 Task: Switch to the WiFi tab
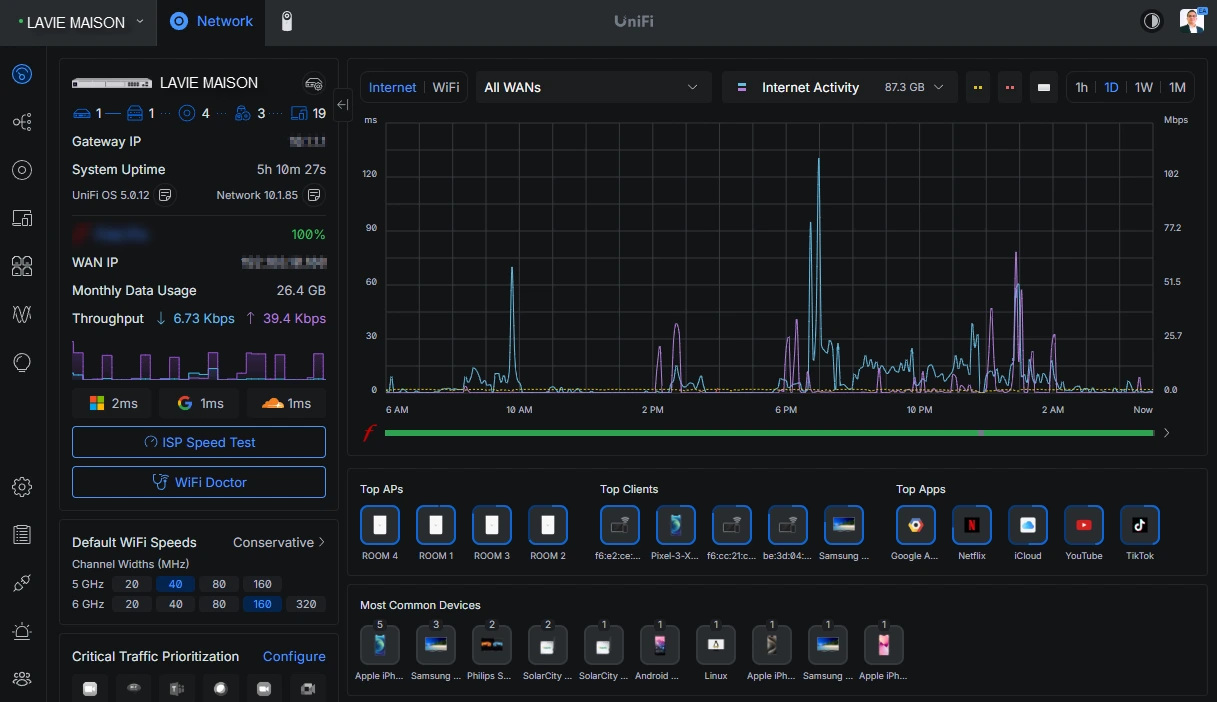pyautogui.click(x=446, y=87)
